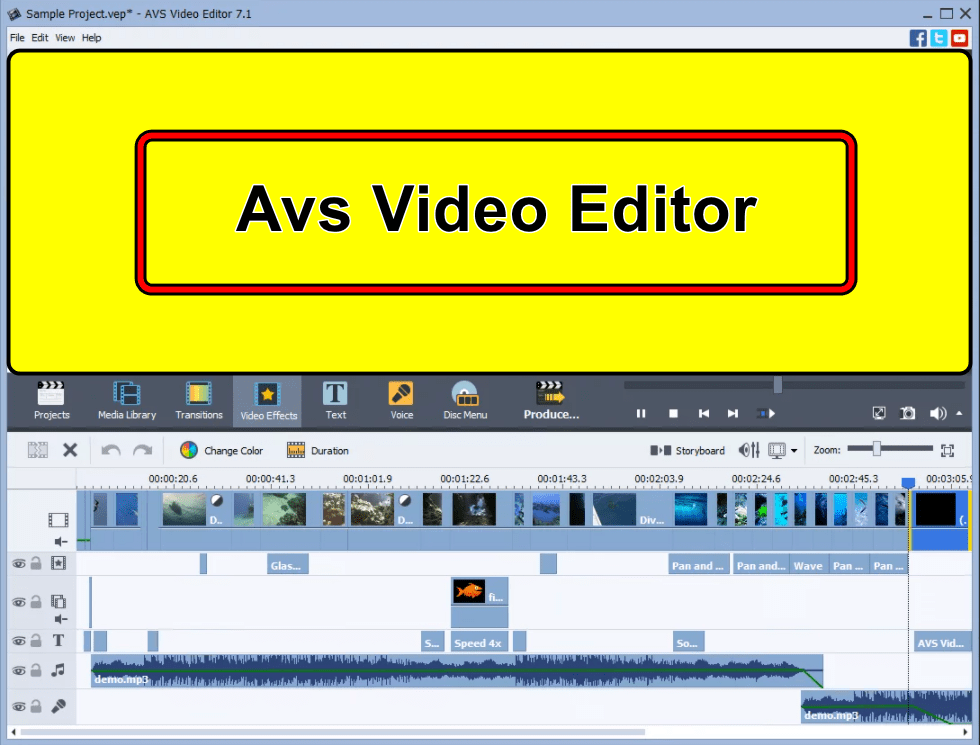Click the zoom-to-fit timeline icon
This screenshot has width=980, height=745.
point(947,450)
